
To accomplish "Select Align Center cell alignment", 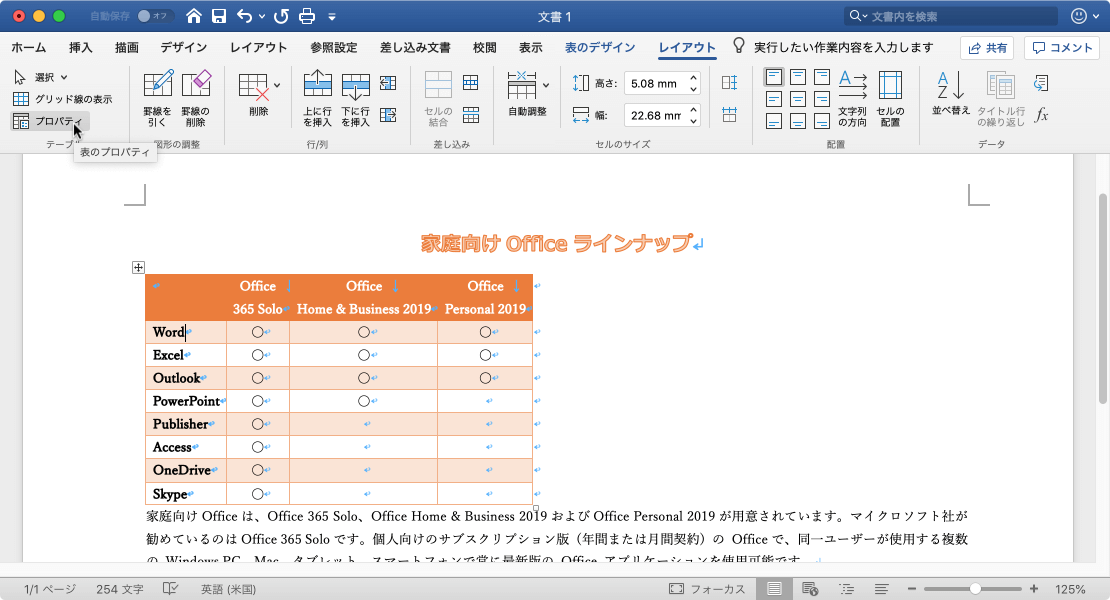I will (798, 99).
